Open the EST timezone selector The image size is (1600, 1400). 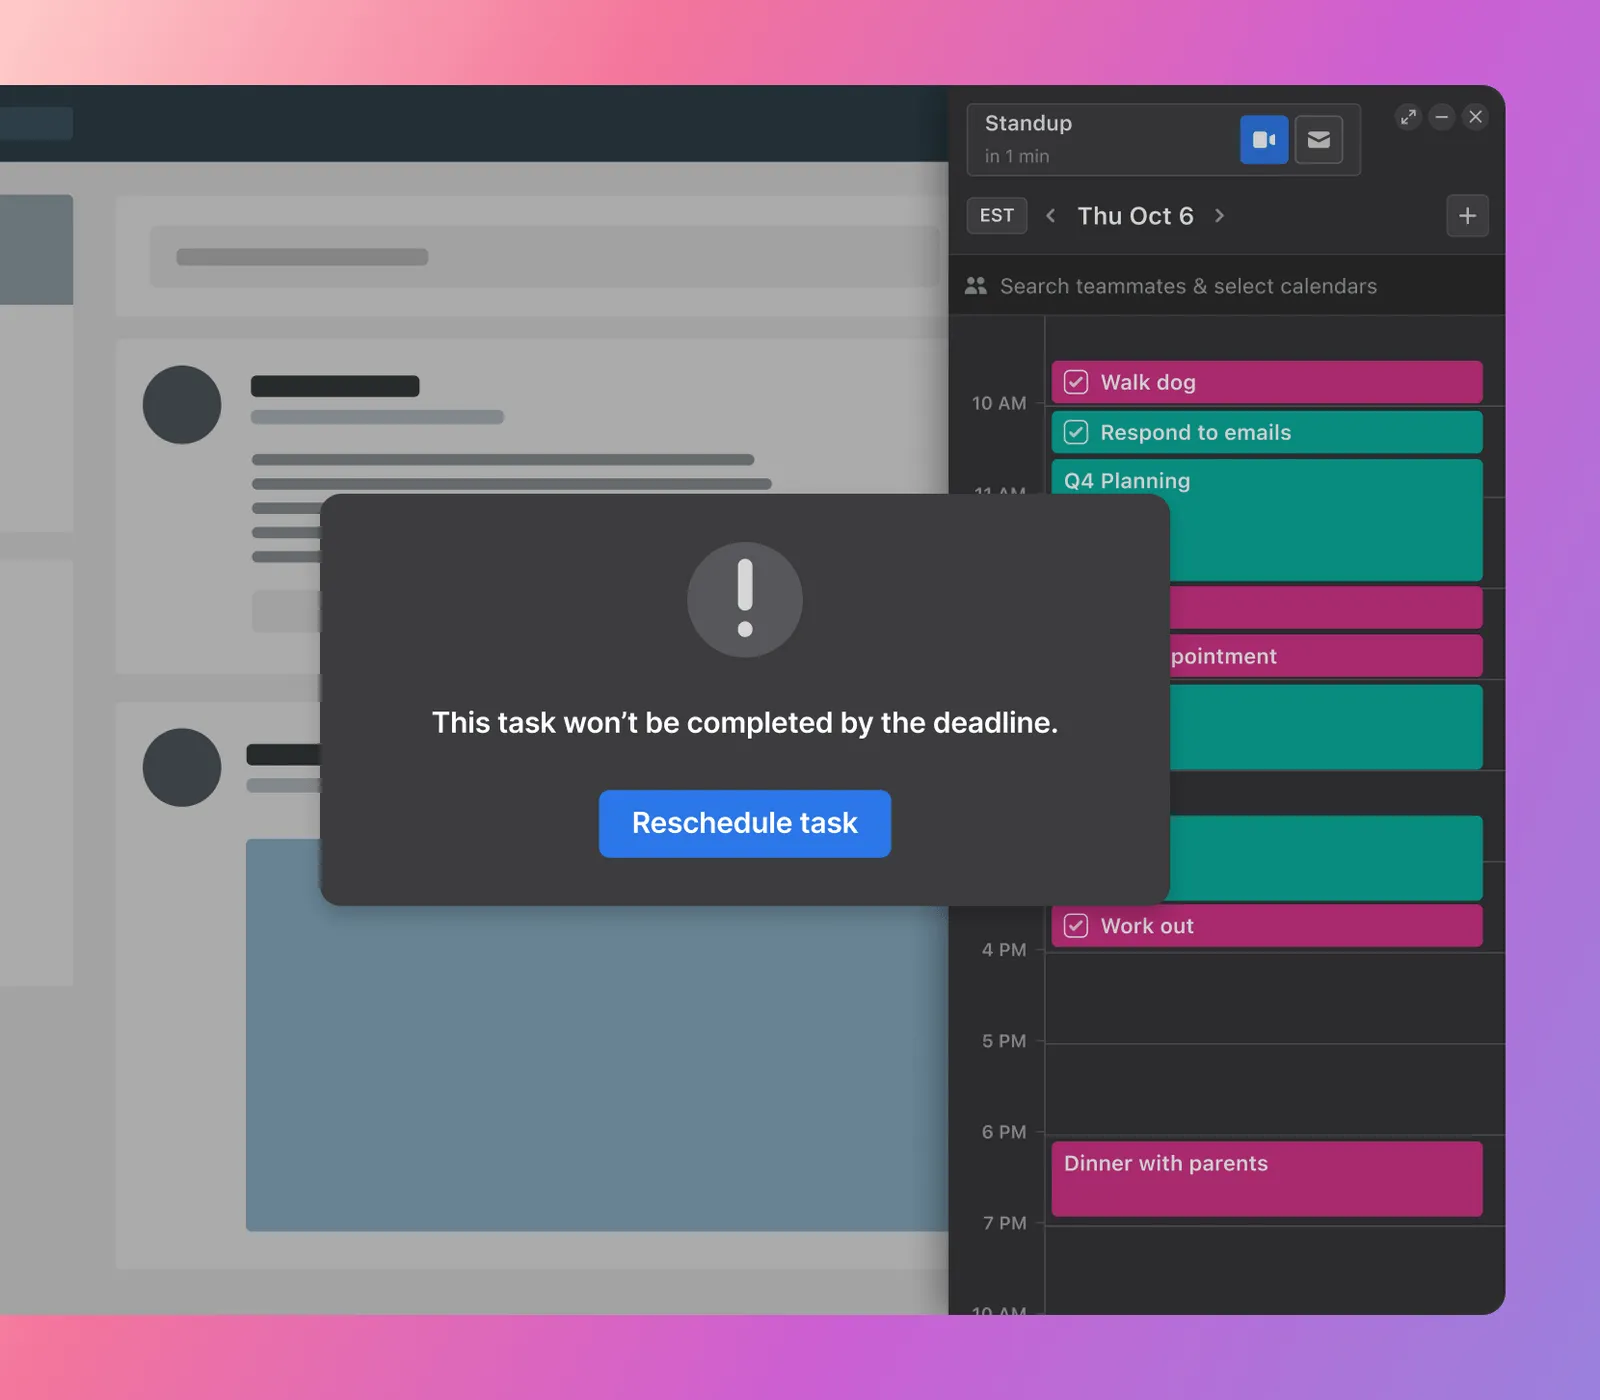pos(996,216)
